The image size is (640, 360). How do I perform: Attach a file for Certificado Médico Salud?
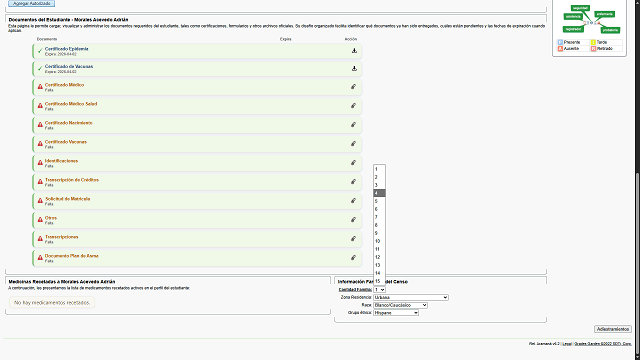(353, 106)
